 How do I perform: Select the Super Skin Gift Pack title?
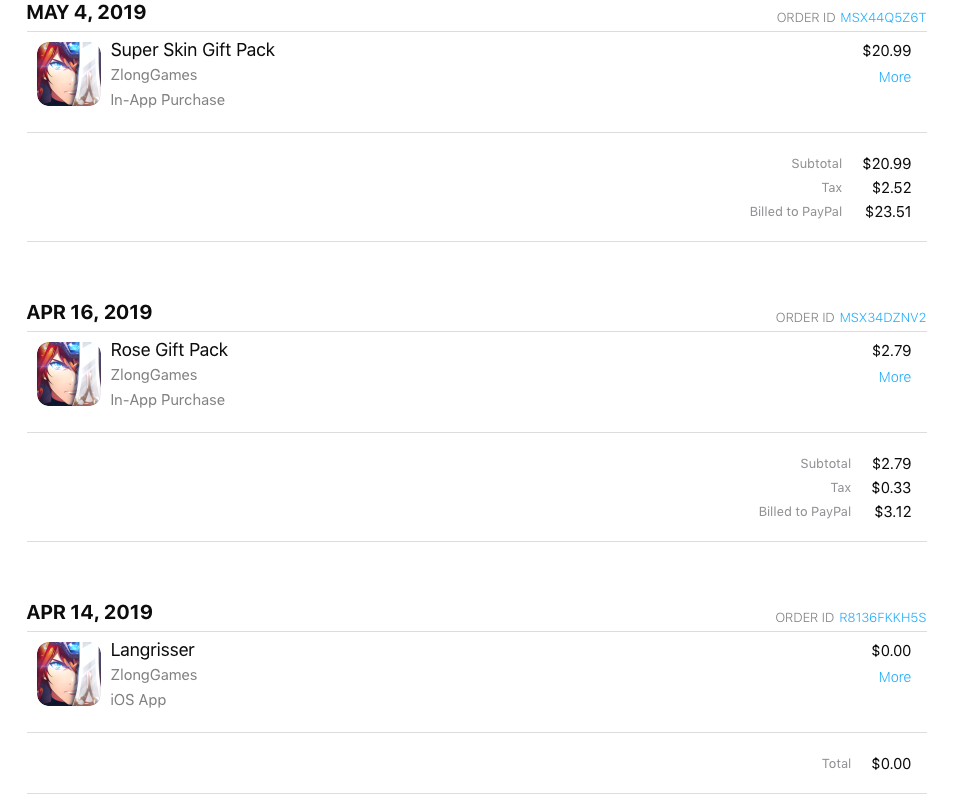[192, 50]
